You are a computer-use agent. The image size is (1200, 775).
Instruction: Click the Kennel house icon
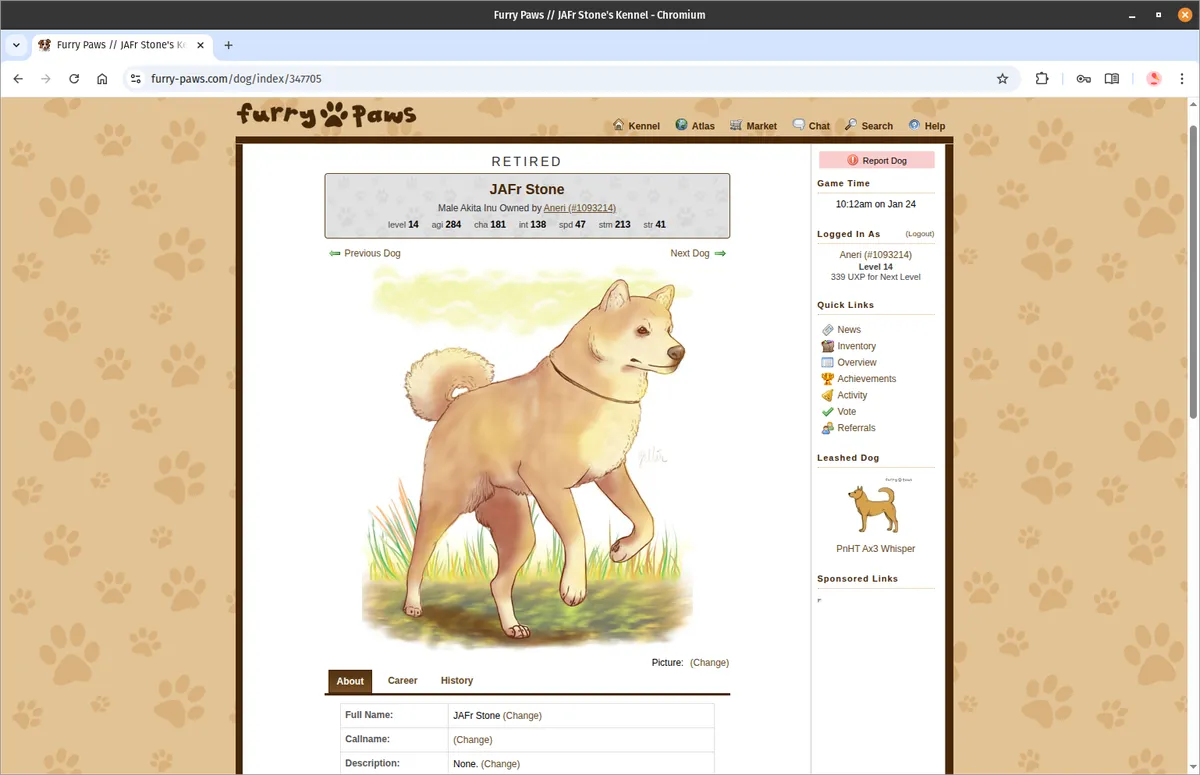[x=618, y=125]
